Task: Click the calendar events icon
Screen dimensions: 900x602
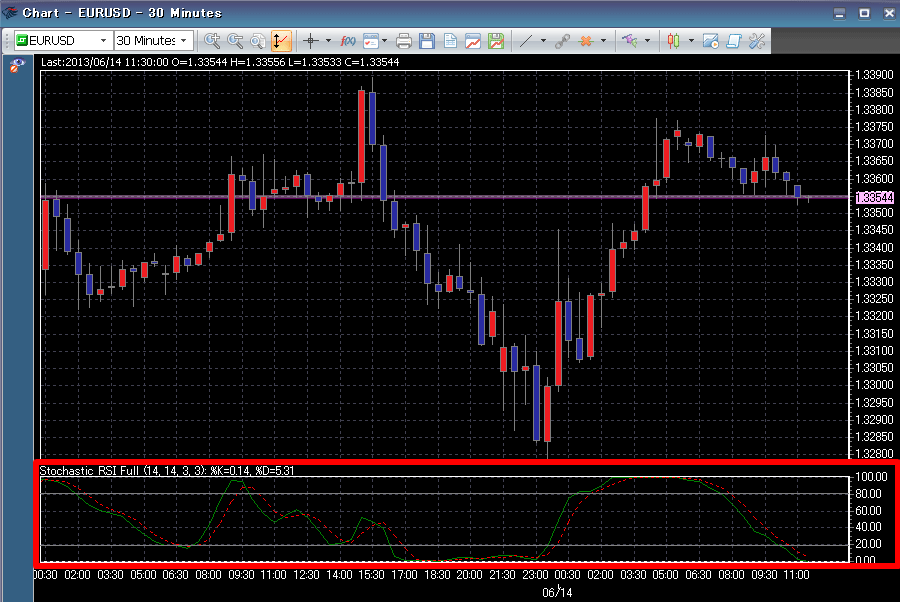Action: pos(371,41)
